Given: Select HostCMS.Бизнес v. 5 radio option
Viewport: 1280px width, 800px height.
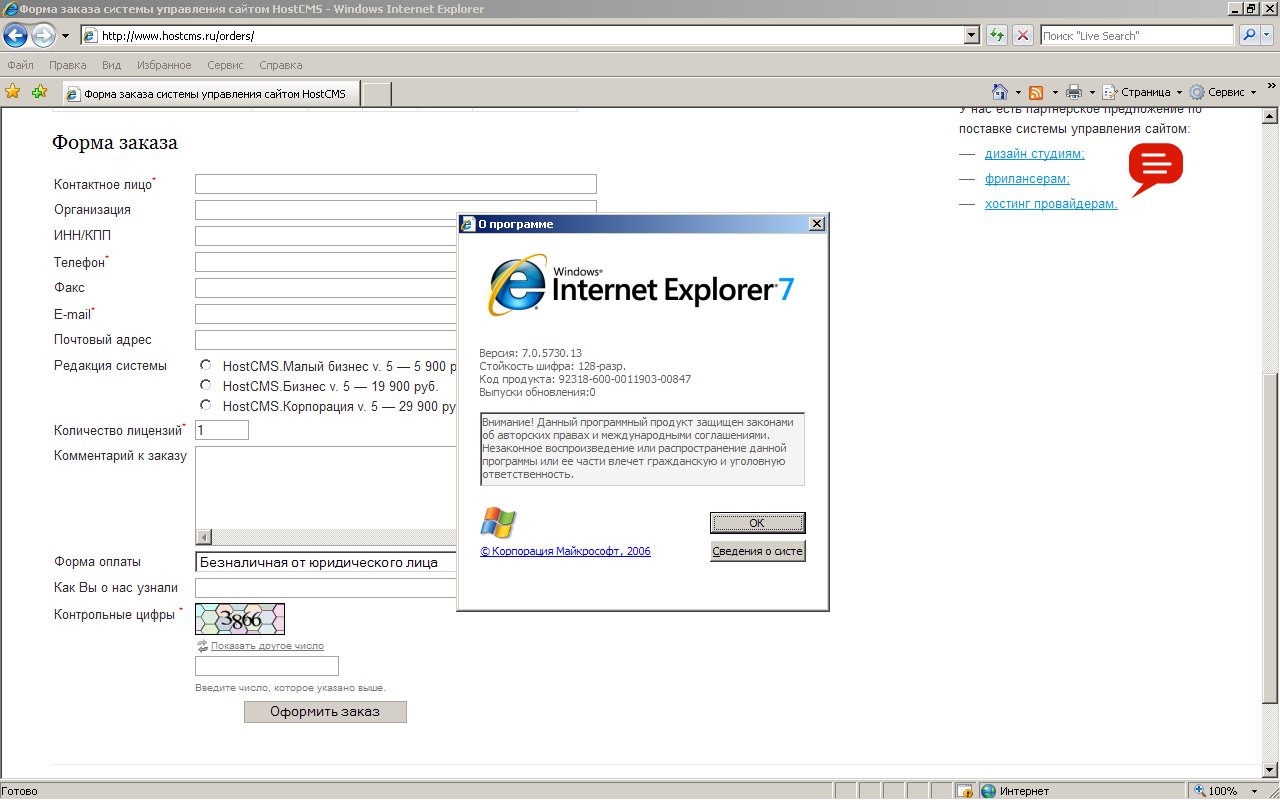Looking at the screenshot, I should tap(206, 385).
